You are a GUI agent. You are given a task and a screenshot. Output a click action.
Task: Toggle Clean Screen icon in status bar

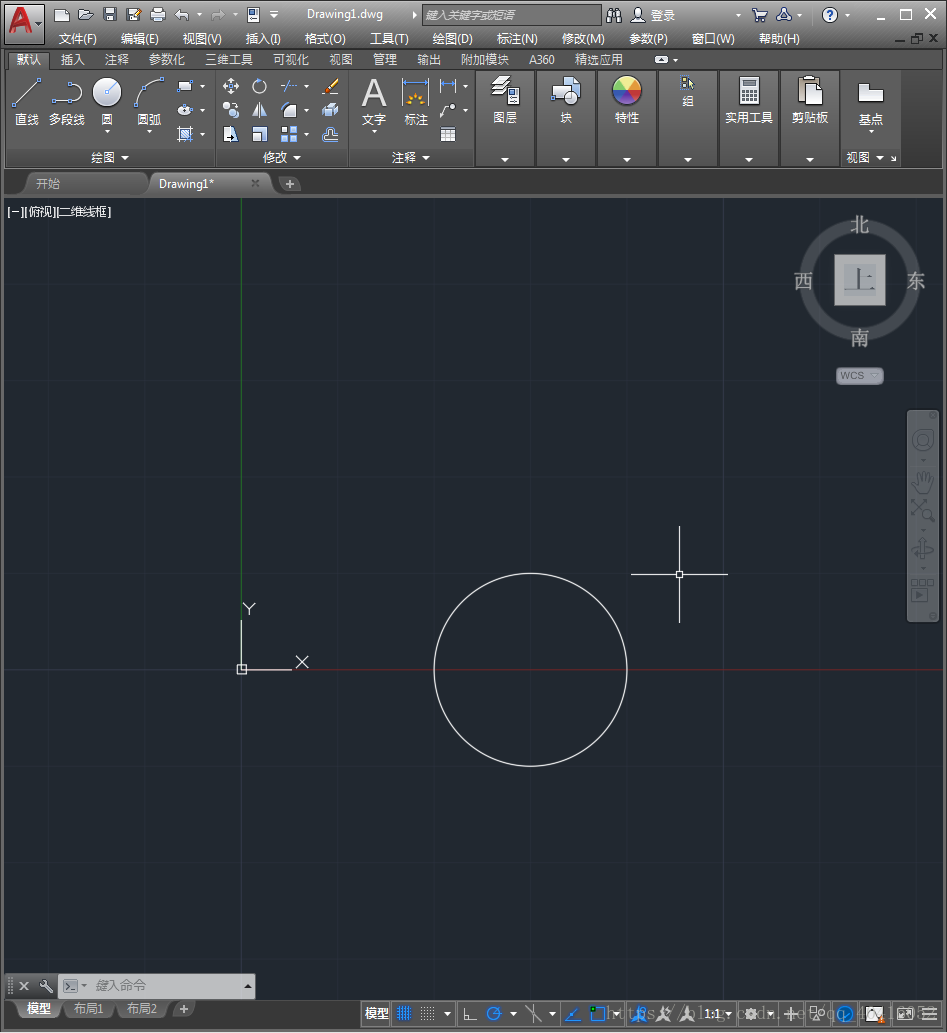[x=905, y=1013]
